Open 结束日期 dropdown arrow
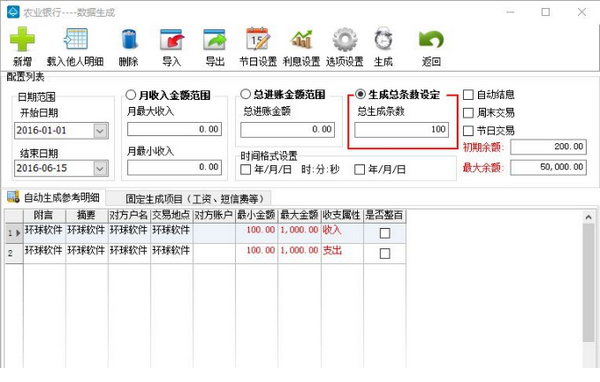Image resolution: width=600 pixels, height=382 pixels. pos(100,168)
